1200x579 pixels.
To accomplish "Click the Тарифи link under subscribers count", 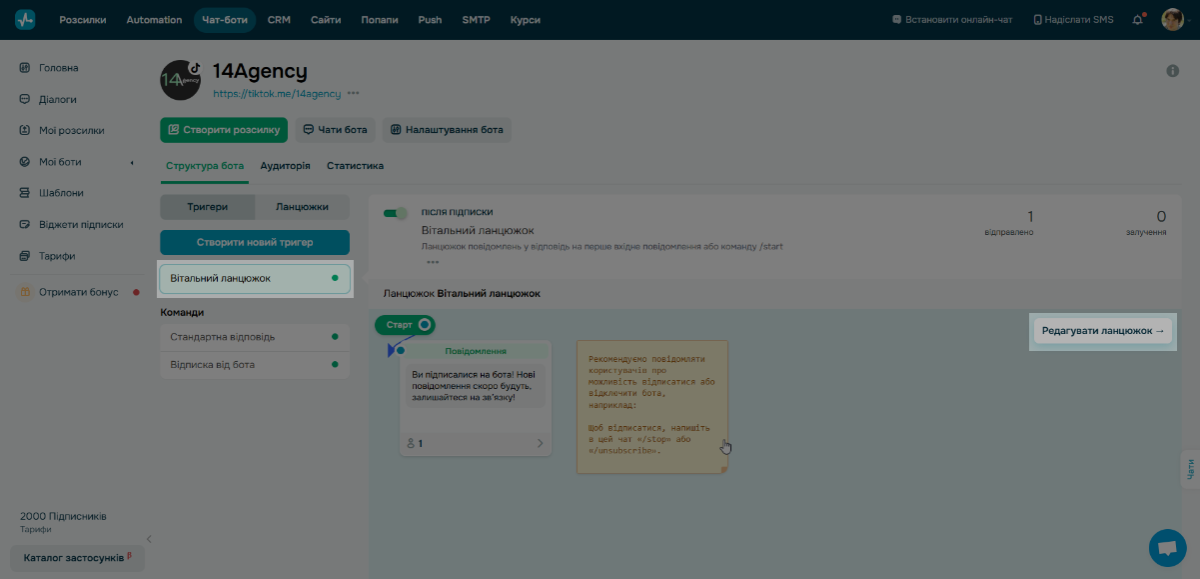I will click(36, 530).
